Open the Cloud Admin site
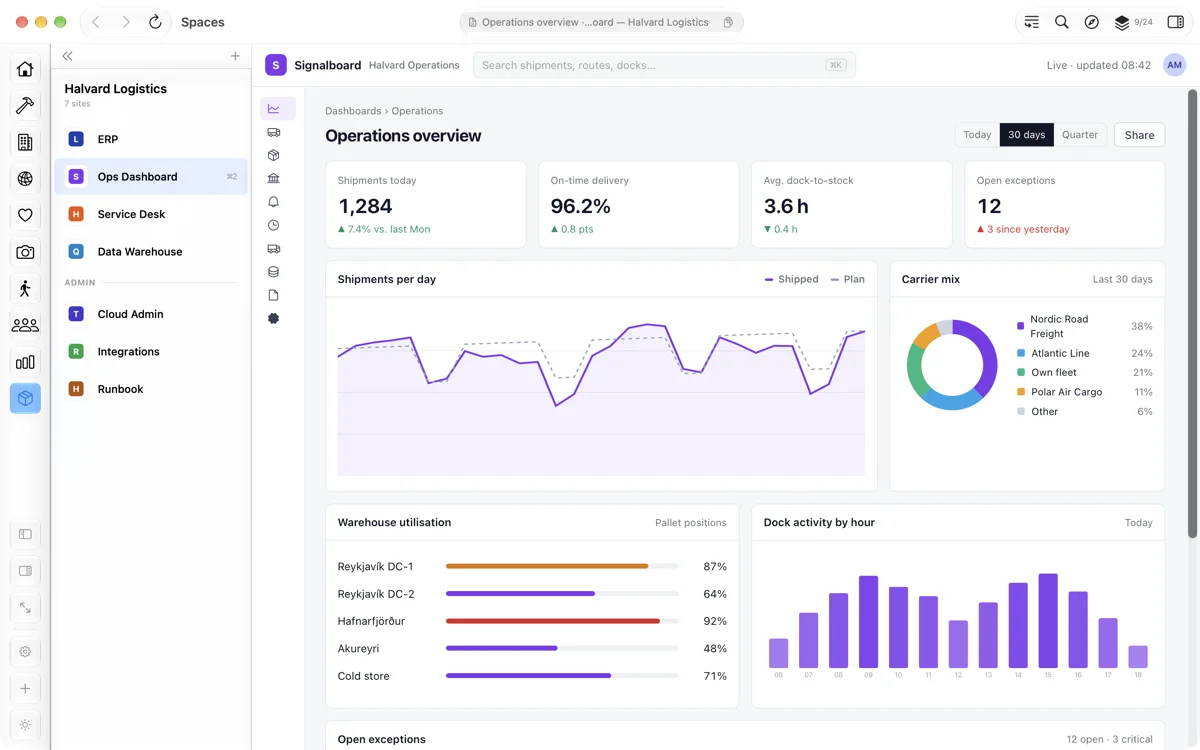 [151, 314]
